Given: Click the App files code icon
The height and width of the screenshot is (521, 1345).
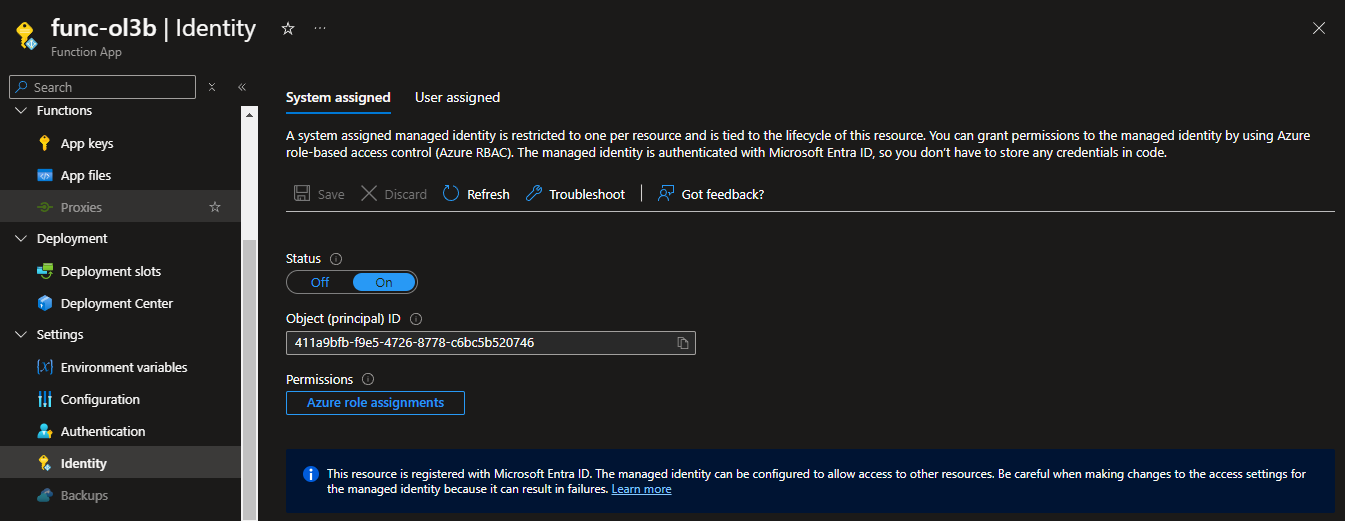Looking at the screenshot, I should (x=44, y=175).
